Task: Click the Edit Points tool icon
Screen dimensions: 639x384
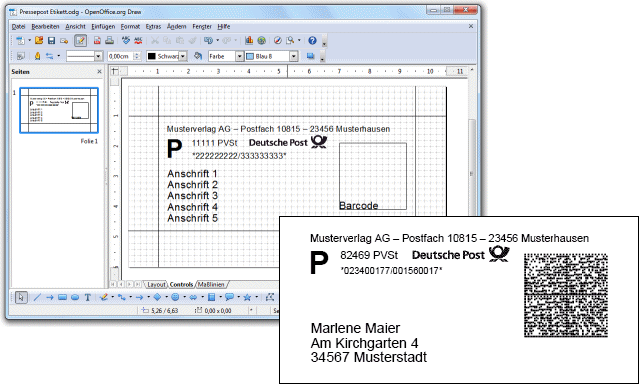Action: tap(269, 297)
